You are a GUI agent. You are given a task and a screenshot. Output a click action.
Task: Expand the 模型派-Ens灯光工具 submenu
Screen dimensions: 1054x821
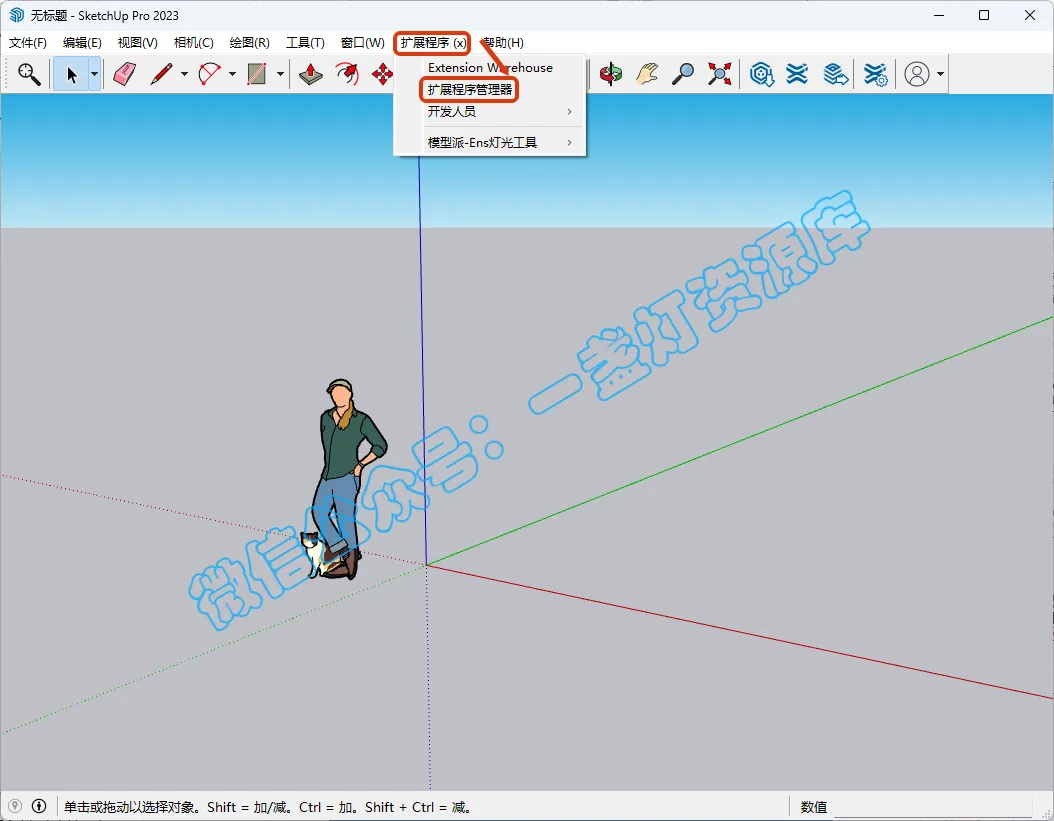pyautogui.click(x=490, y=143)
